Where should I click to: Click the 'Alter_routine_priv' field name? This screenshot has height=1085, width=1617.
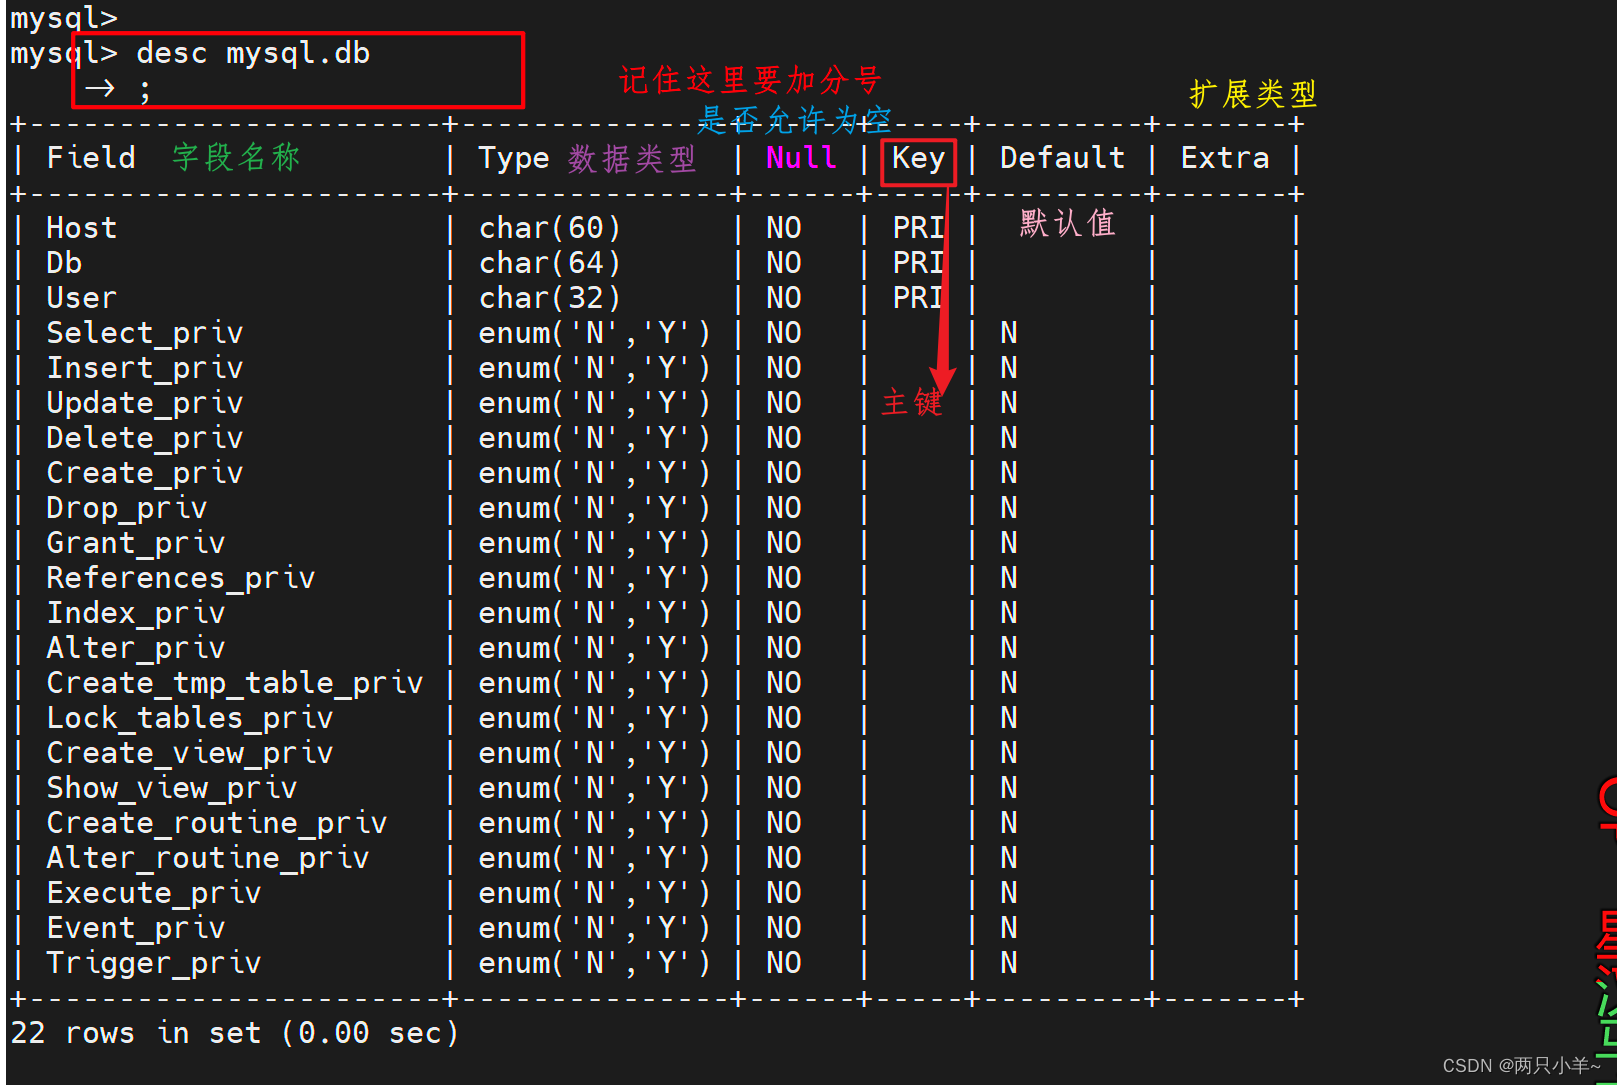click(x=208, y=858)
